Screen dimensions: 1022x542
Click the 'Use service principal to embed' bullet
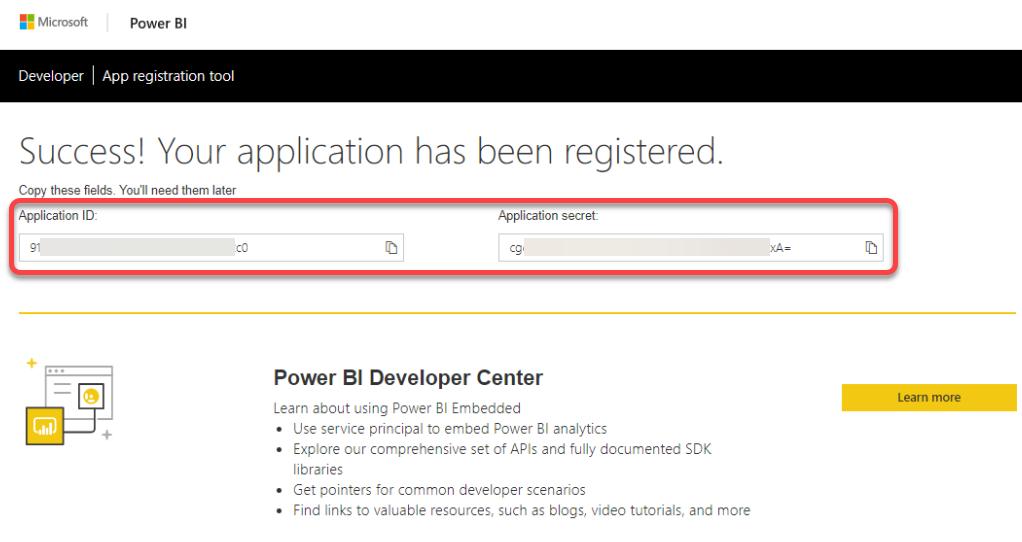pos(450,429)
